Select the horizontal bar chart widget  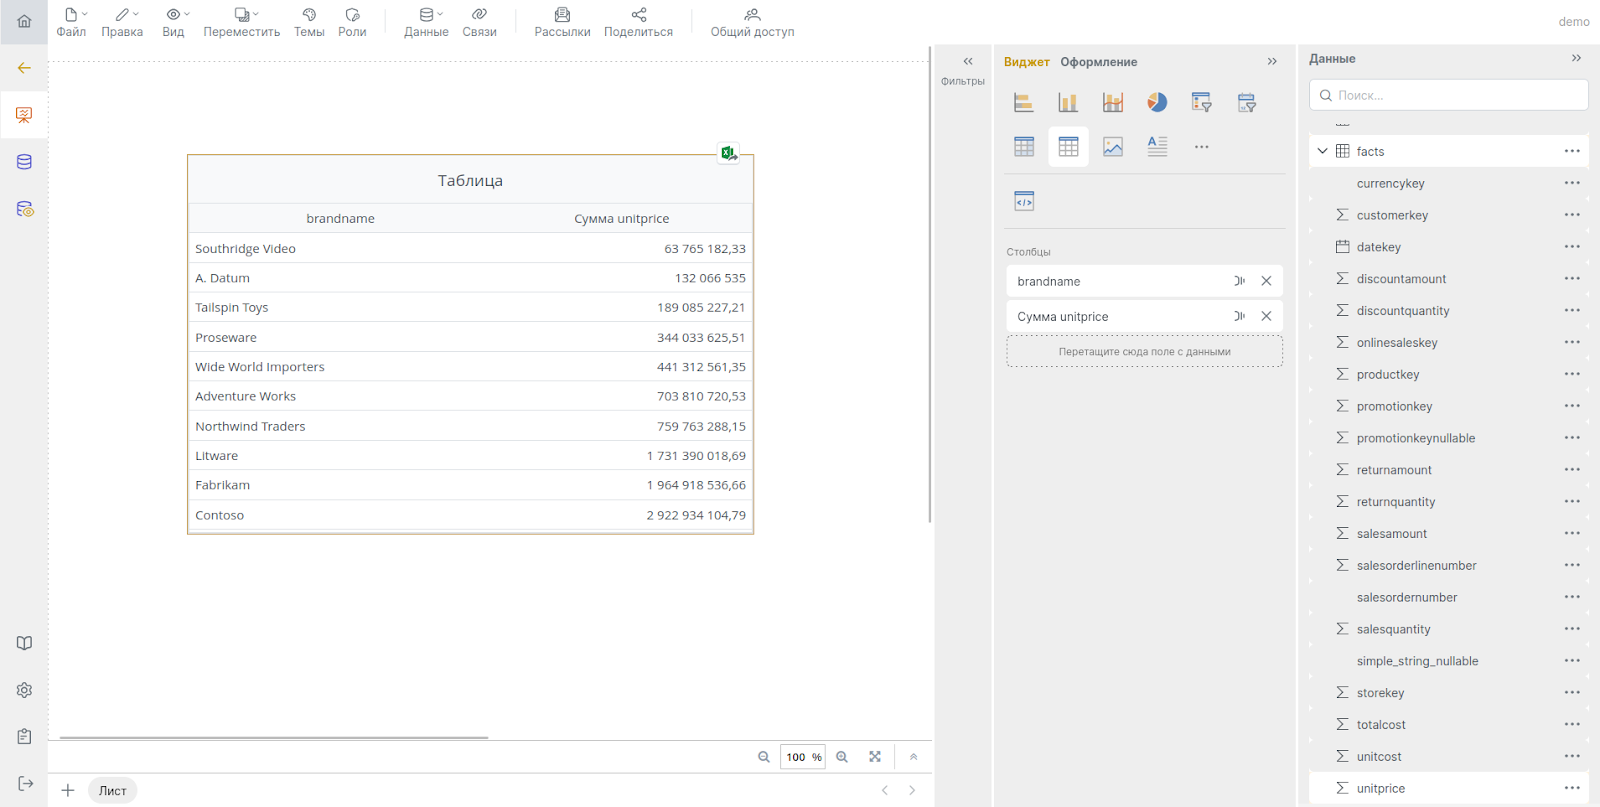tap(1023, 102)
